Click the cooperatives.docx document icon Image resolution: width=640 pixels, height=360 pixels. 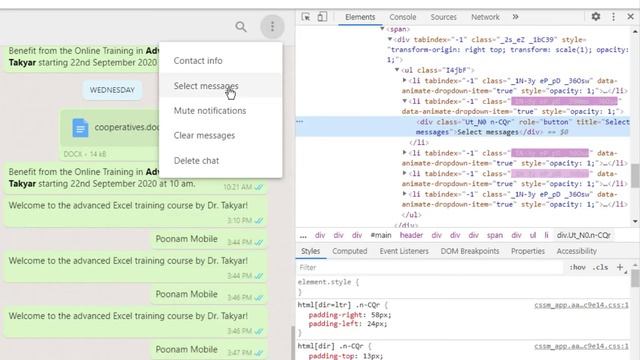80,128
